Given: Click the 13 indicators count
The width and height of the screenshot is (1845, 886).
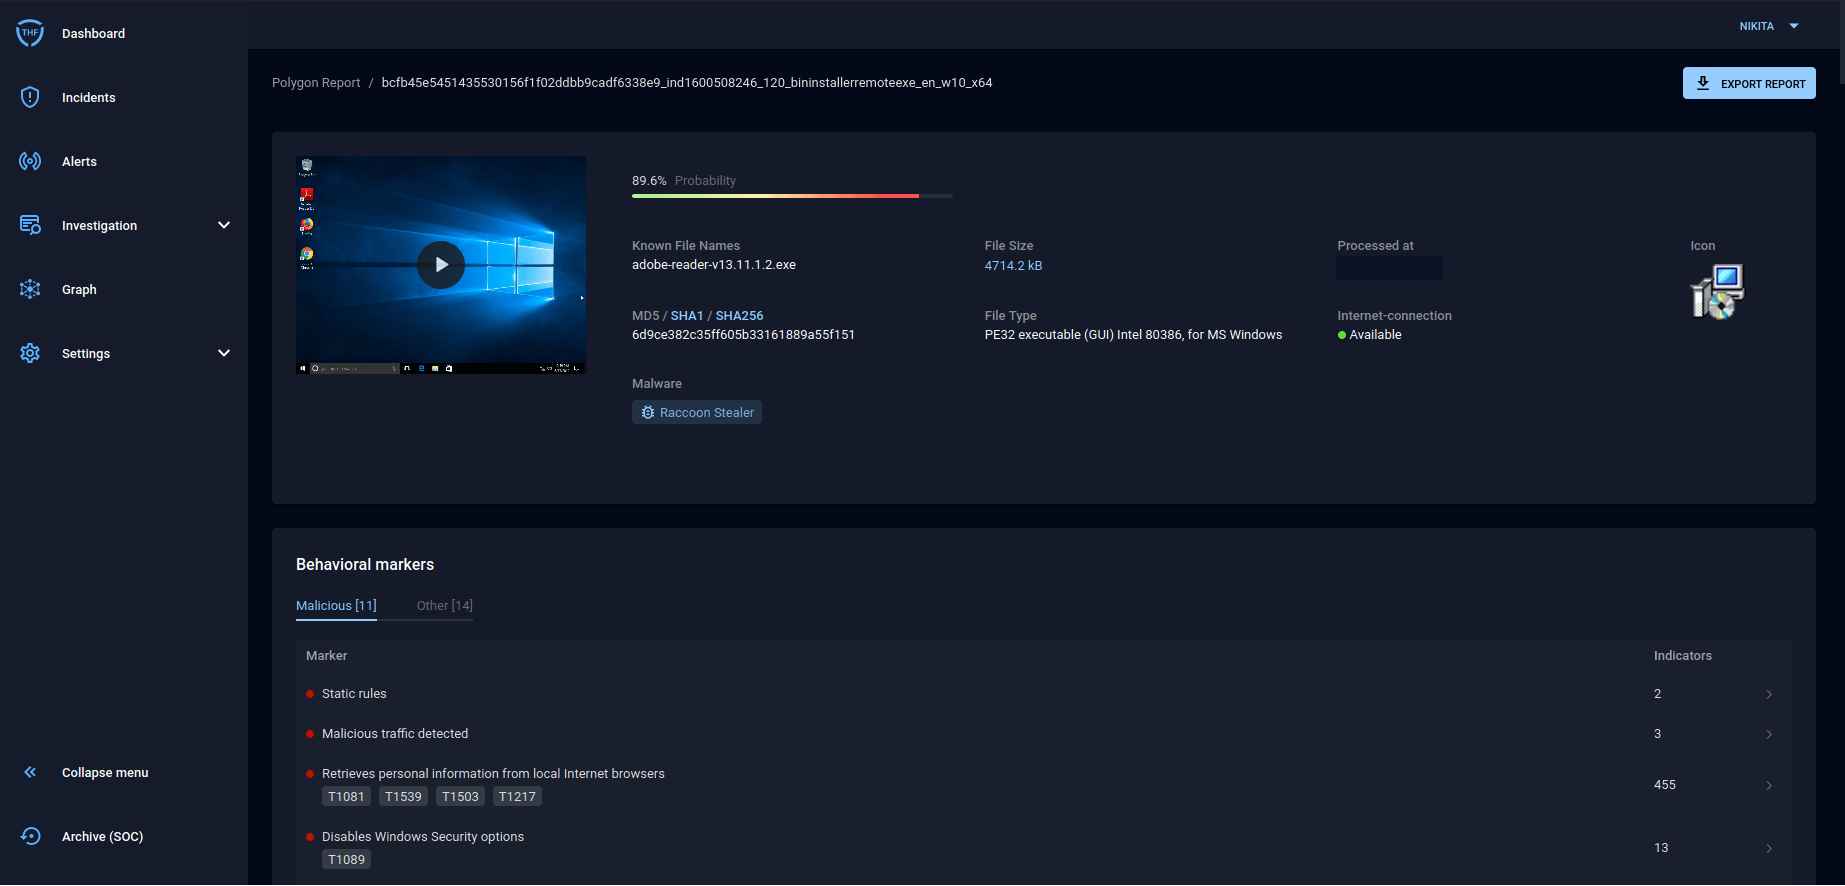Looking at the screenshot, I should pyautogui.click(x=1661, y=848).
